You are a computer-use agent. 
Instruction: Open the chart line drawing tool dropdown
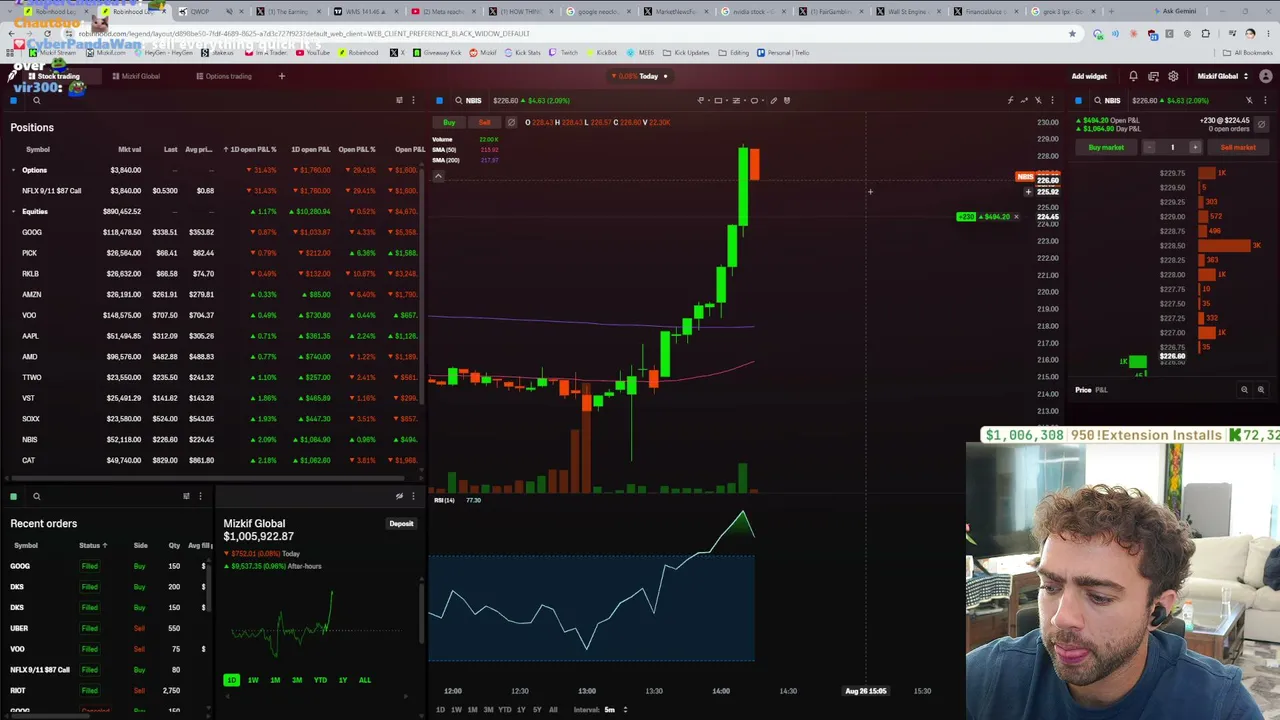(702, 100)
